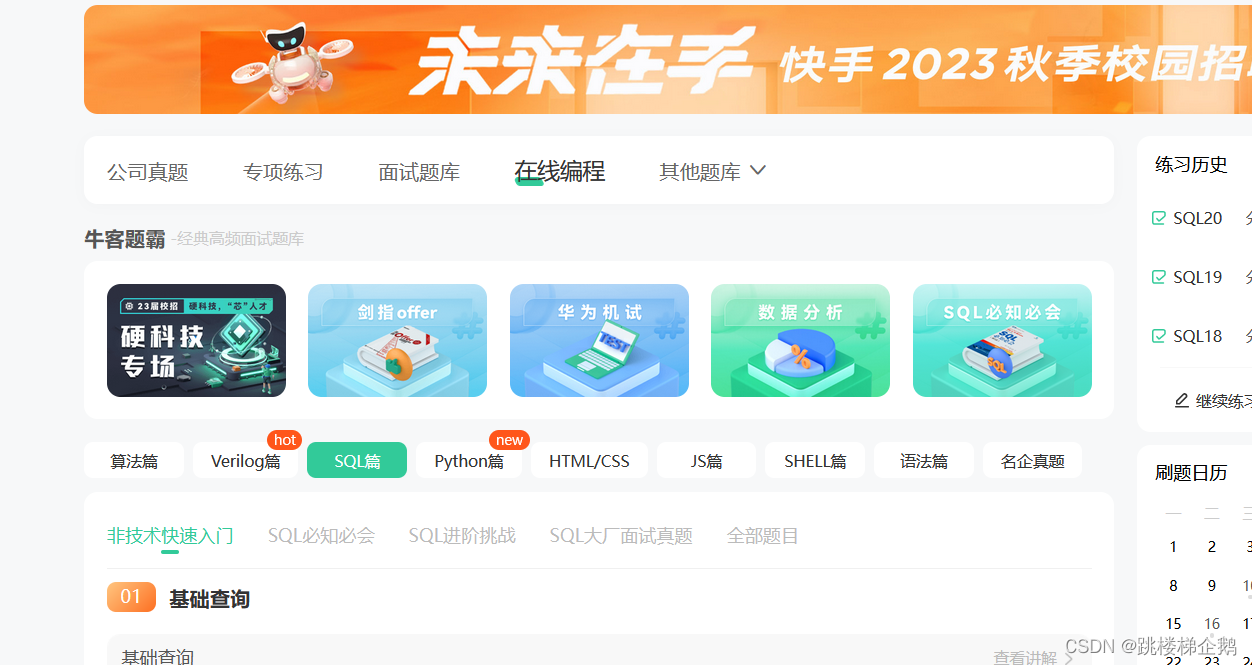Click the 查看讲解 link
1252x665 pixels.
click(x=1025, y=657)
